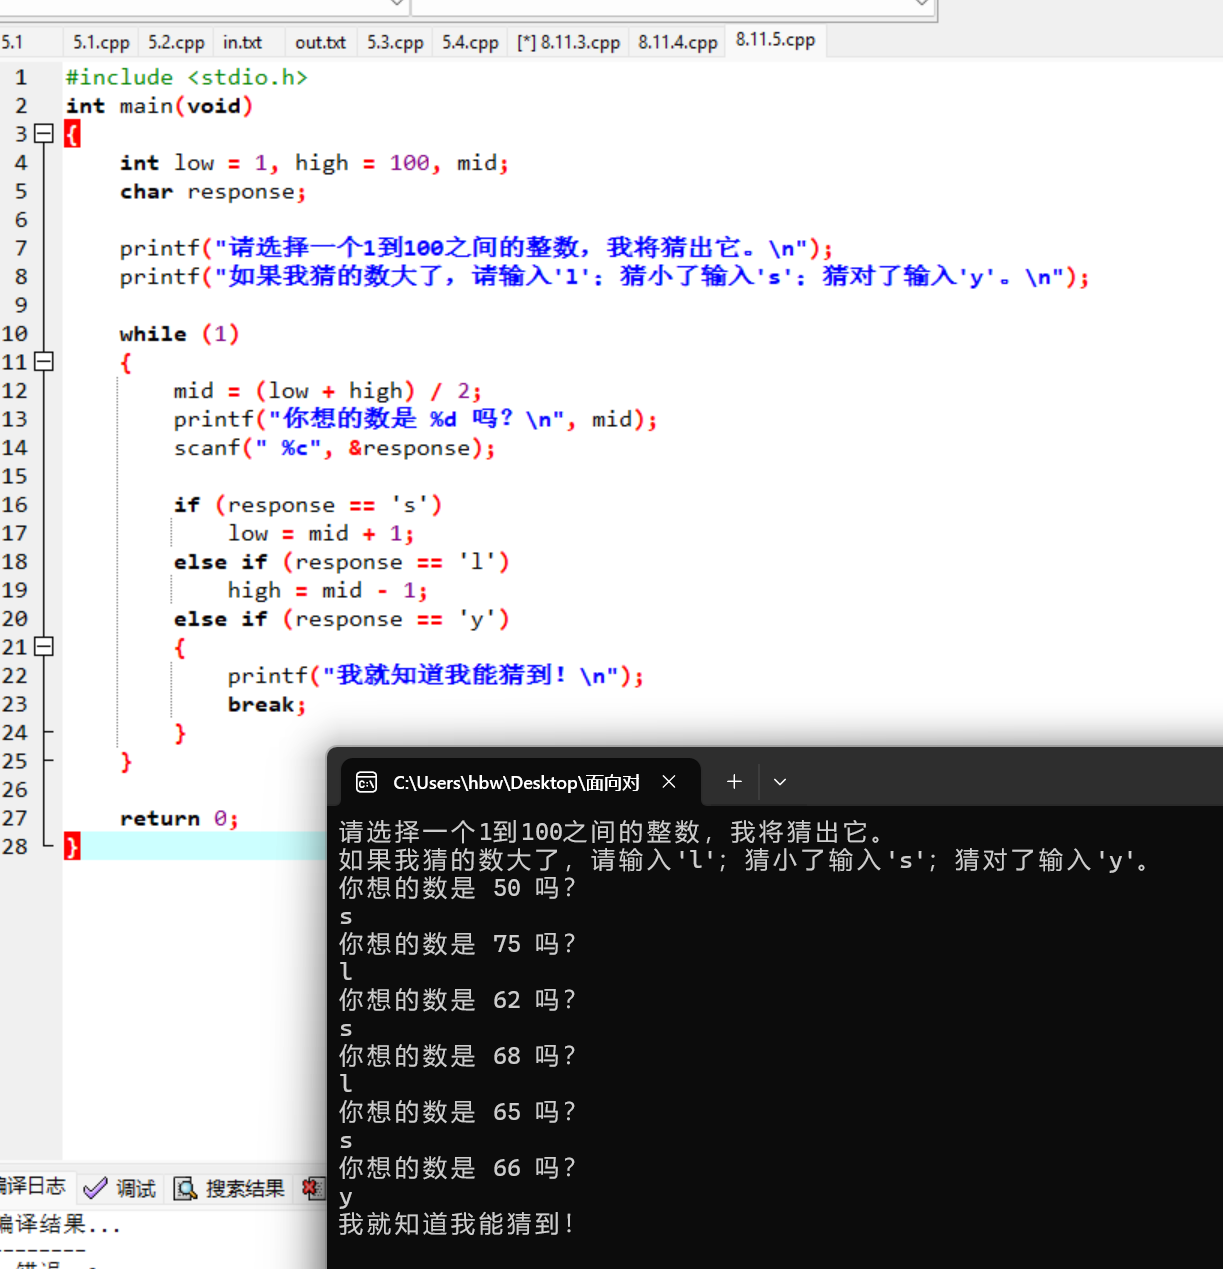The width and height of the screenshot is (1223, 1269).
Task: Click the 'return 0;' statement
Action: (179, 818)
